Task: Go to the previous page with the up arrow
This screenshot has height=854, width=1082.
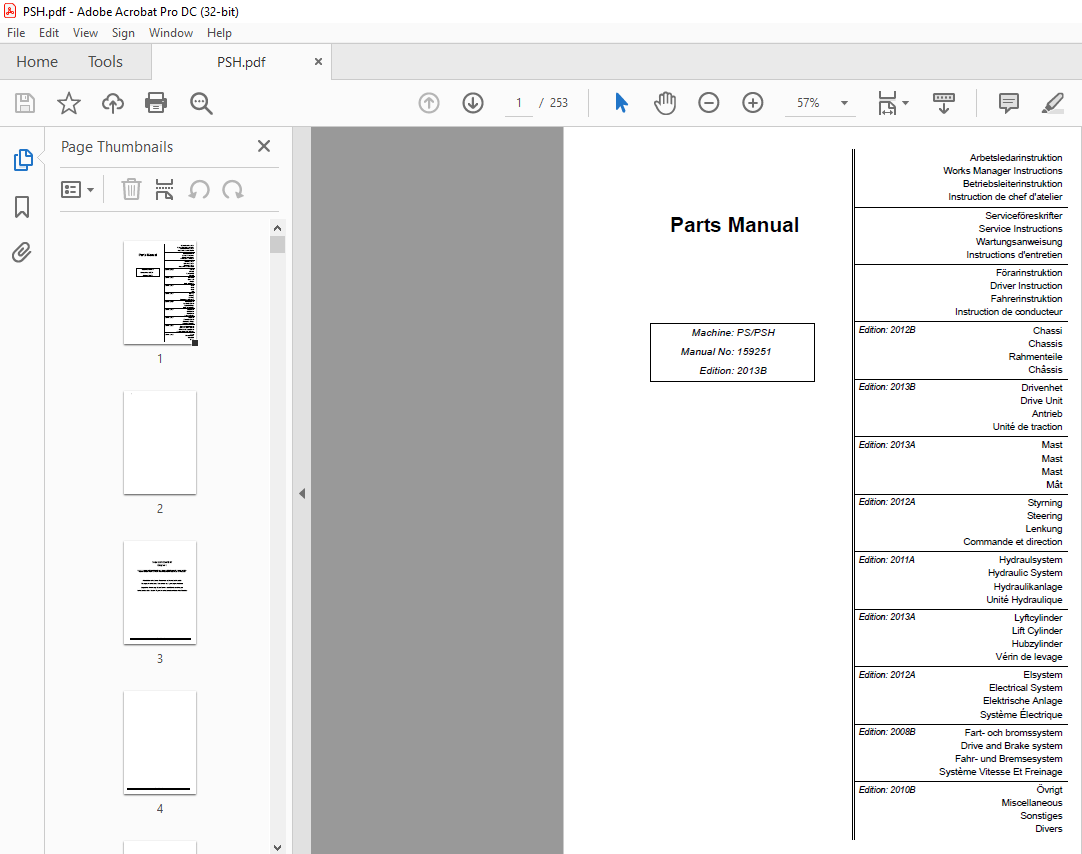Action: point(429,103)
